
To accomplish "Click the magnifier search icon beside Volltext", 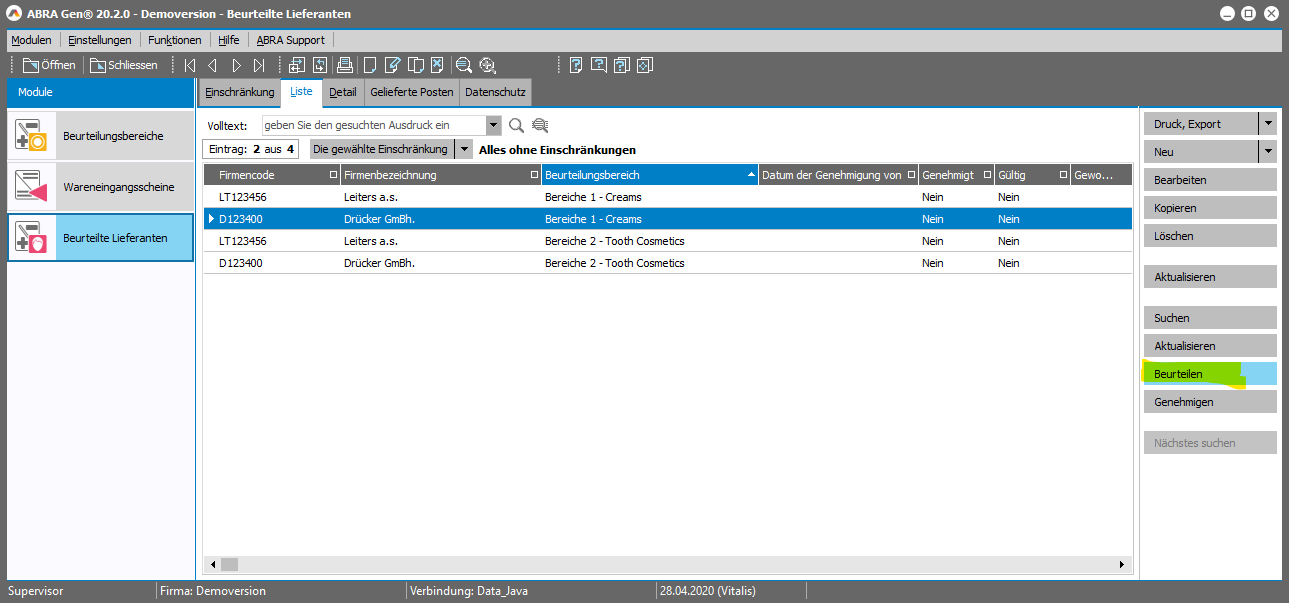I will pos(516,125).
